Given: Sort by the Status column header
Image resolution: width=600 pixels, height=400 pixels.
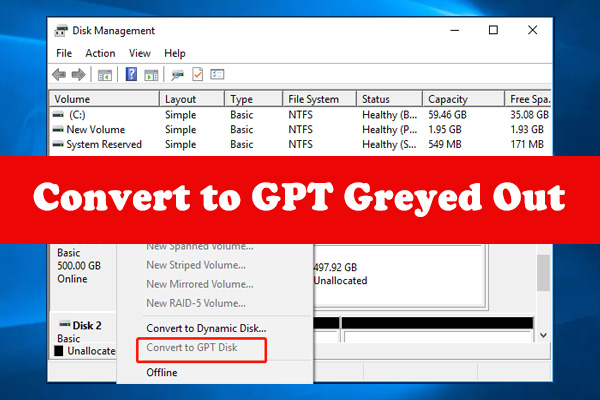Looking at the screenshot, I should (x=390, y=99).
